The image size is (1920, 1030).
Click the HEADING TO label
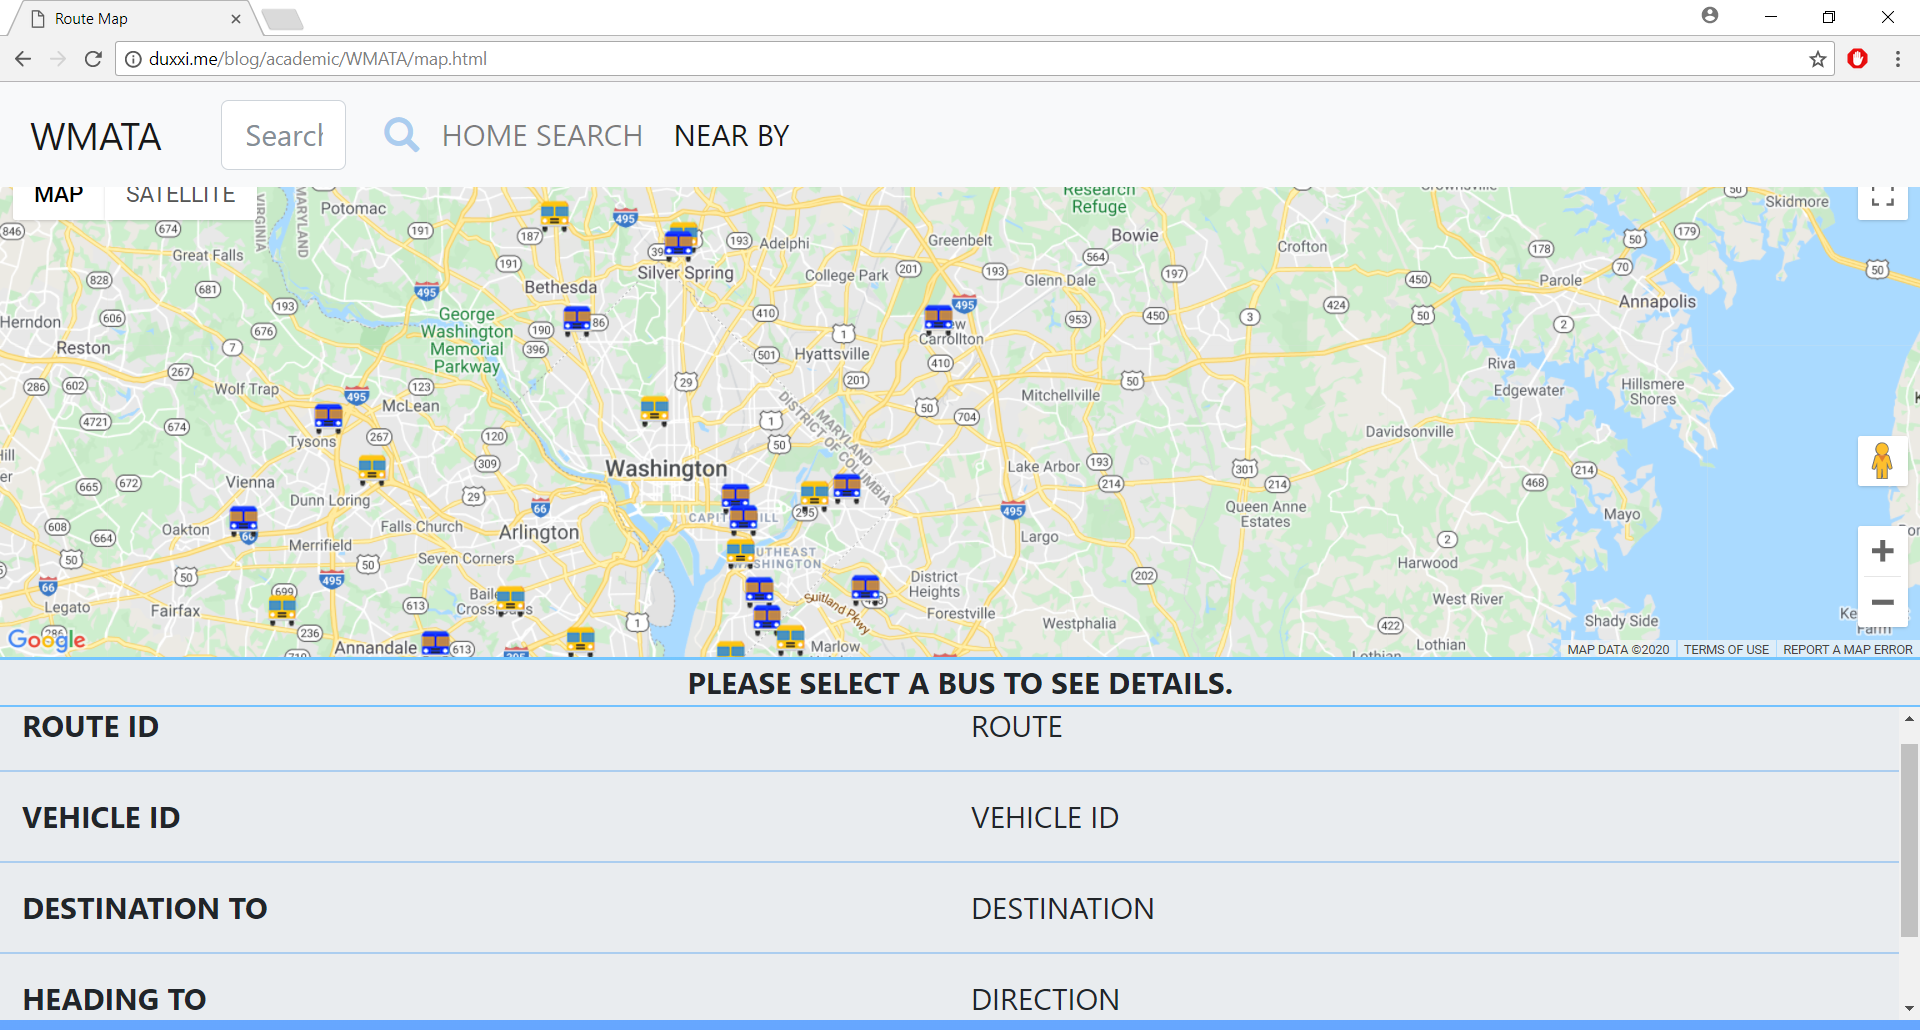pos(114,999)
